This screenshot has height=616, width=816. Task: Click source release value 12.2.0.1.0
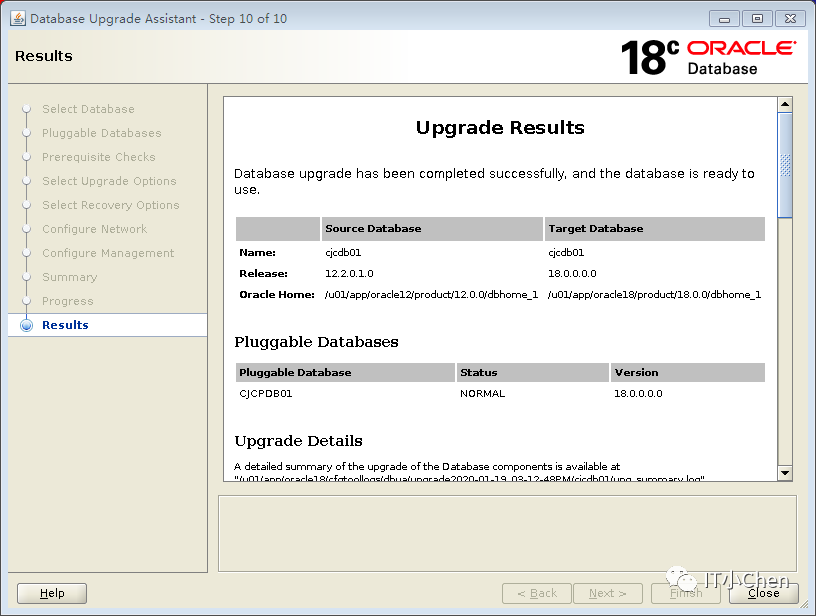click(349, 274)
